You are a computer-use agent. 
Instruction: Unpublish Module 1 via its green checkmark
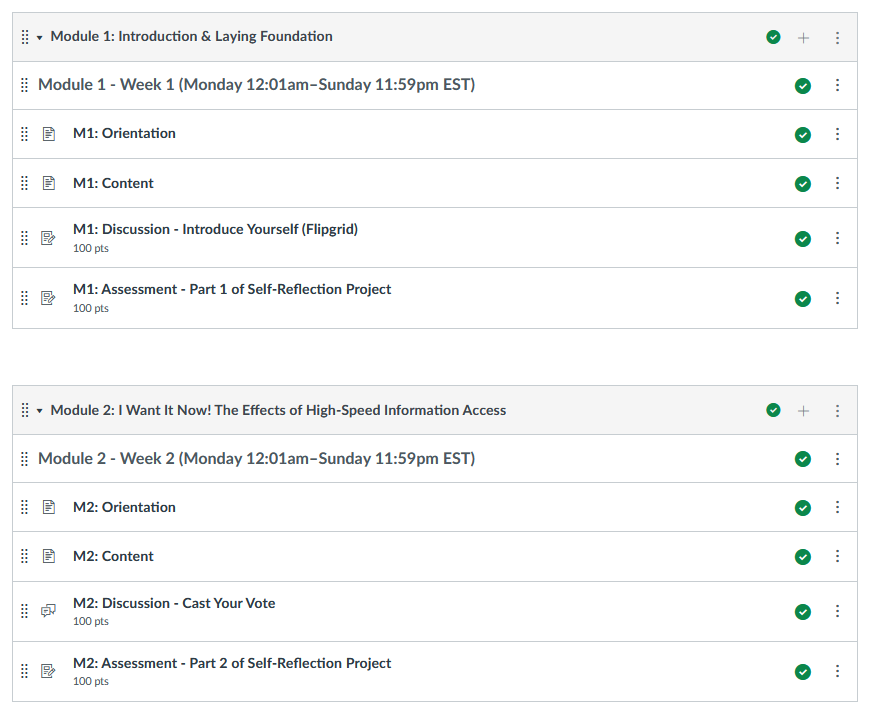773,36
